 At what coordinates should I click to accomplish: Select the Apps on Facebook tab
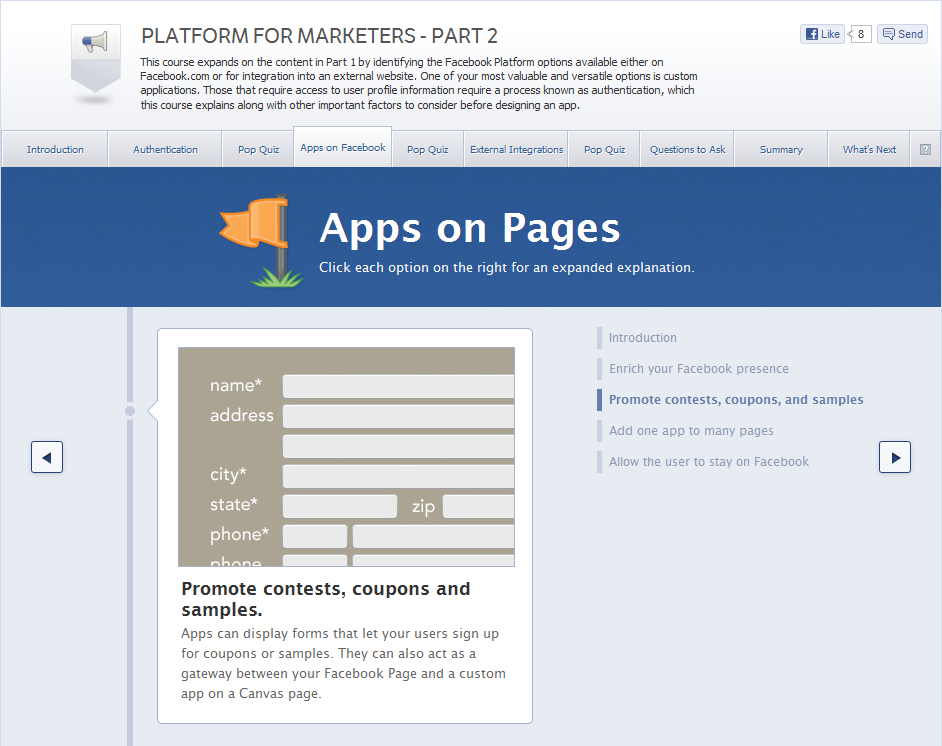point(342,147)
